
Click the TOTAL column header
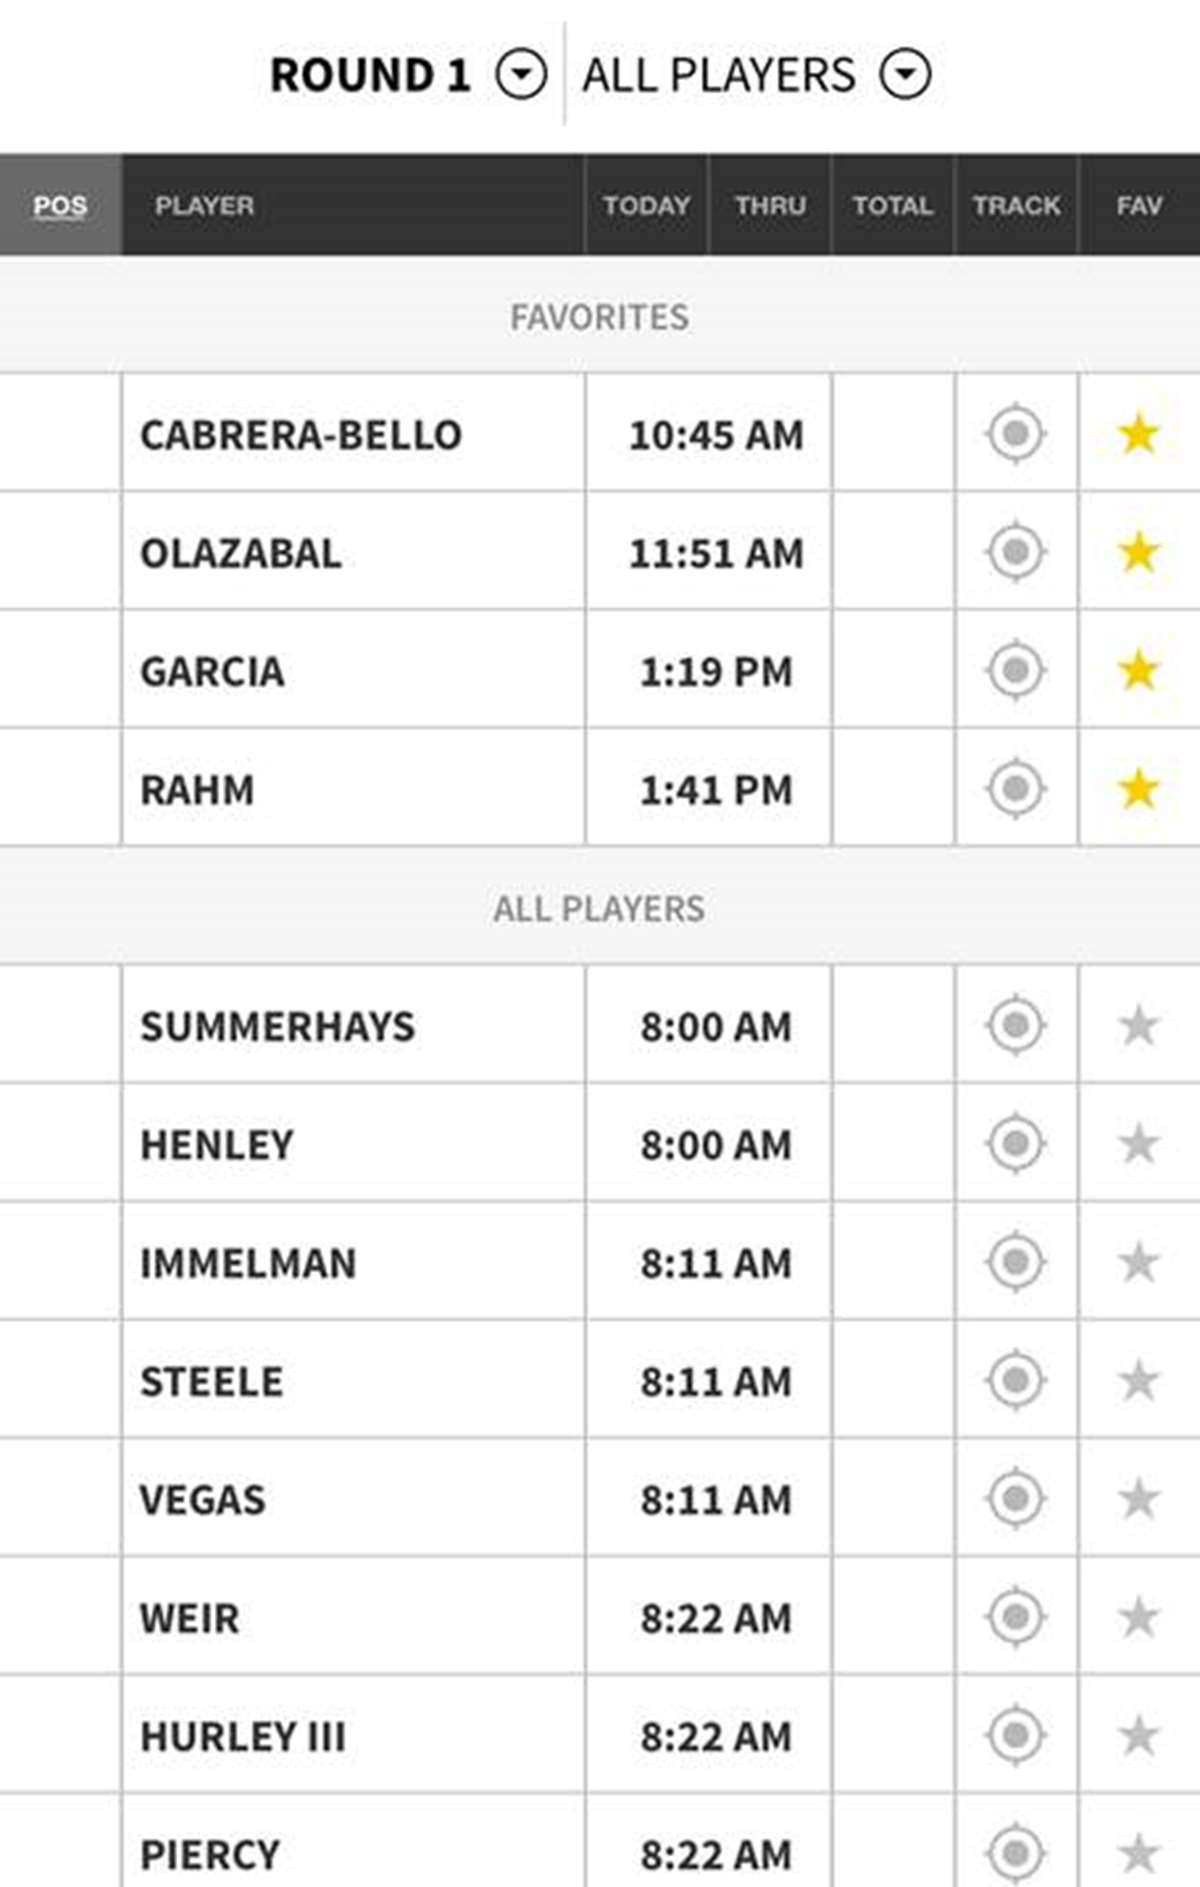tap(892, 205)
